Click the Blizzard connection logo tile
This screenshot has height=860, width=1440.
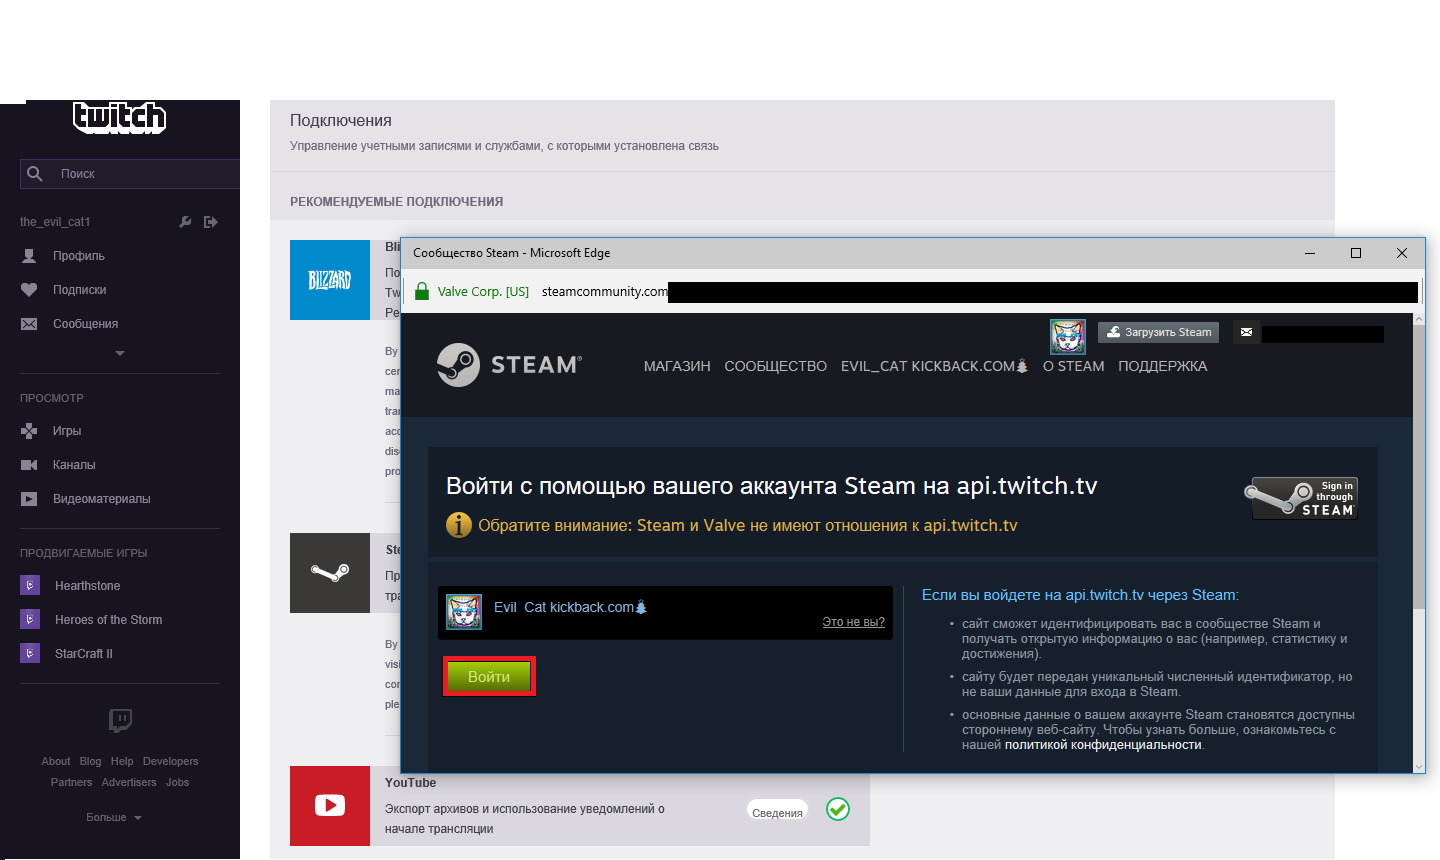click(x=330, y=280)
